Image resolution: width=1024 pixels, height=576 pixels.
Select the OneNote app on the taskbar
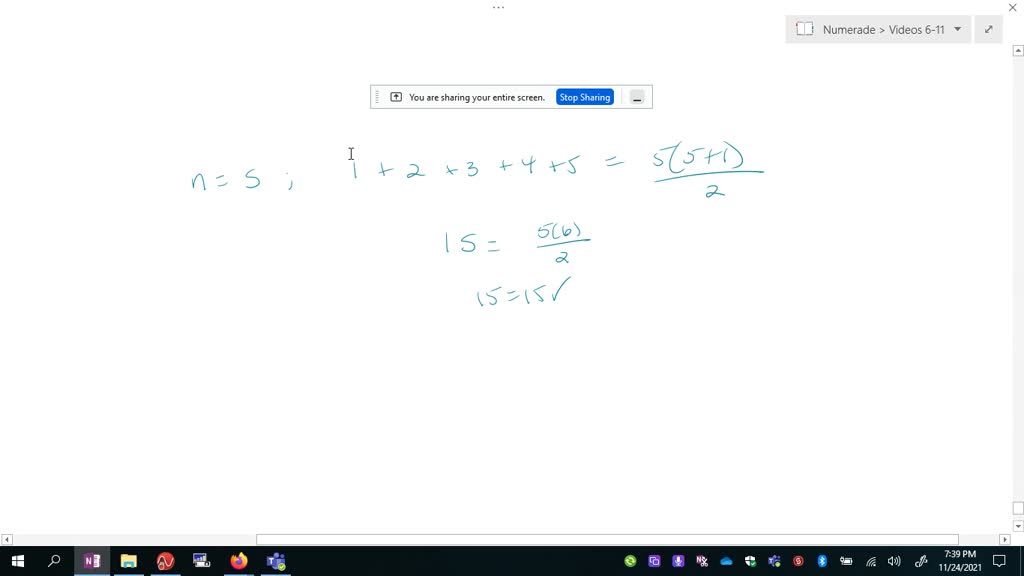tap(92, 561)
